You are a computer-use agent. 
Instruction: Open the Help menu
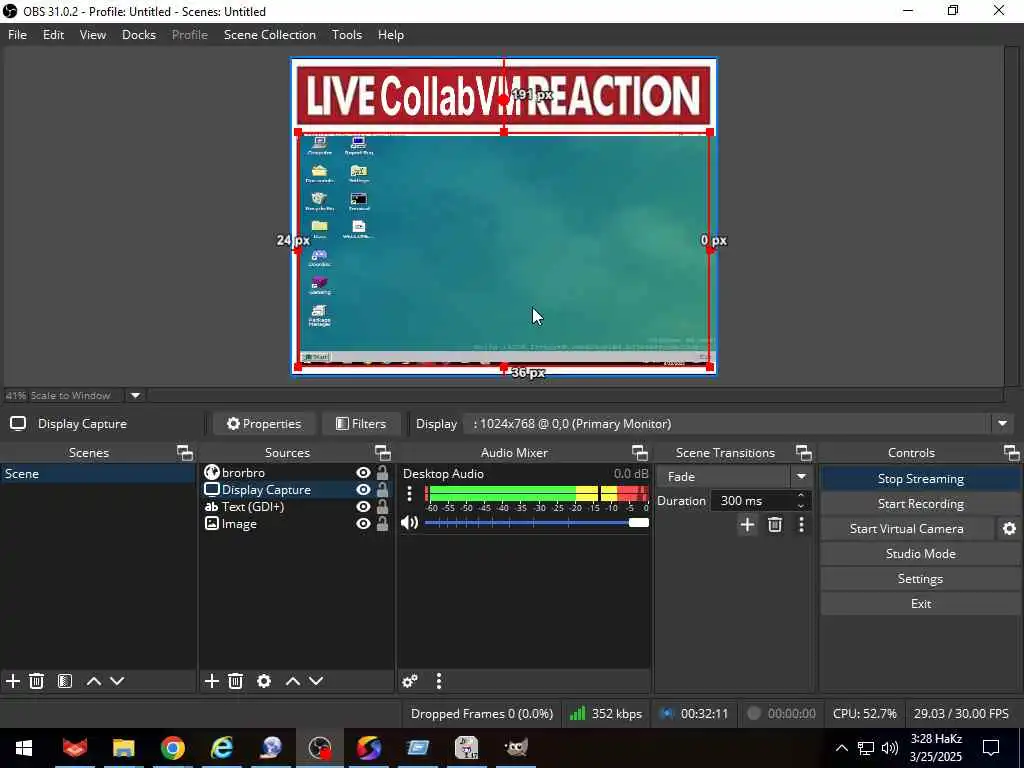point(391,35)
